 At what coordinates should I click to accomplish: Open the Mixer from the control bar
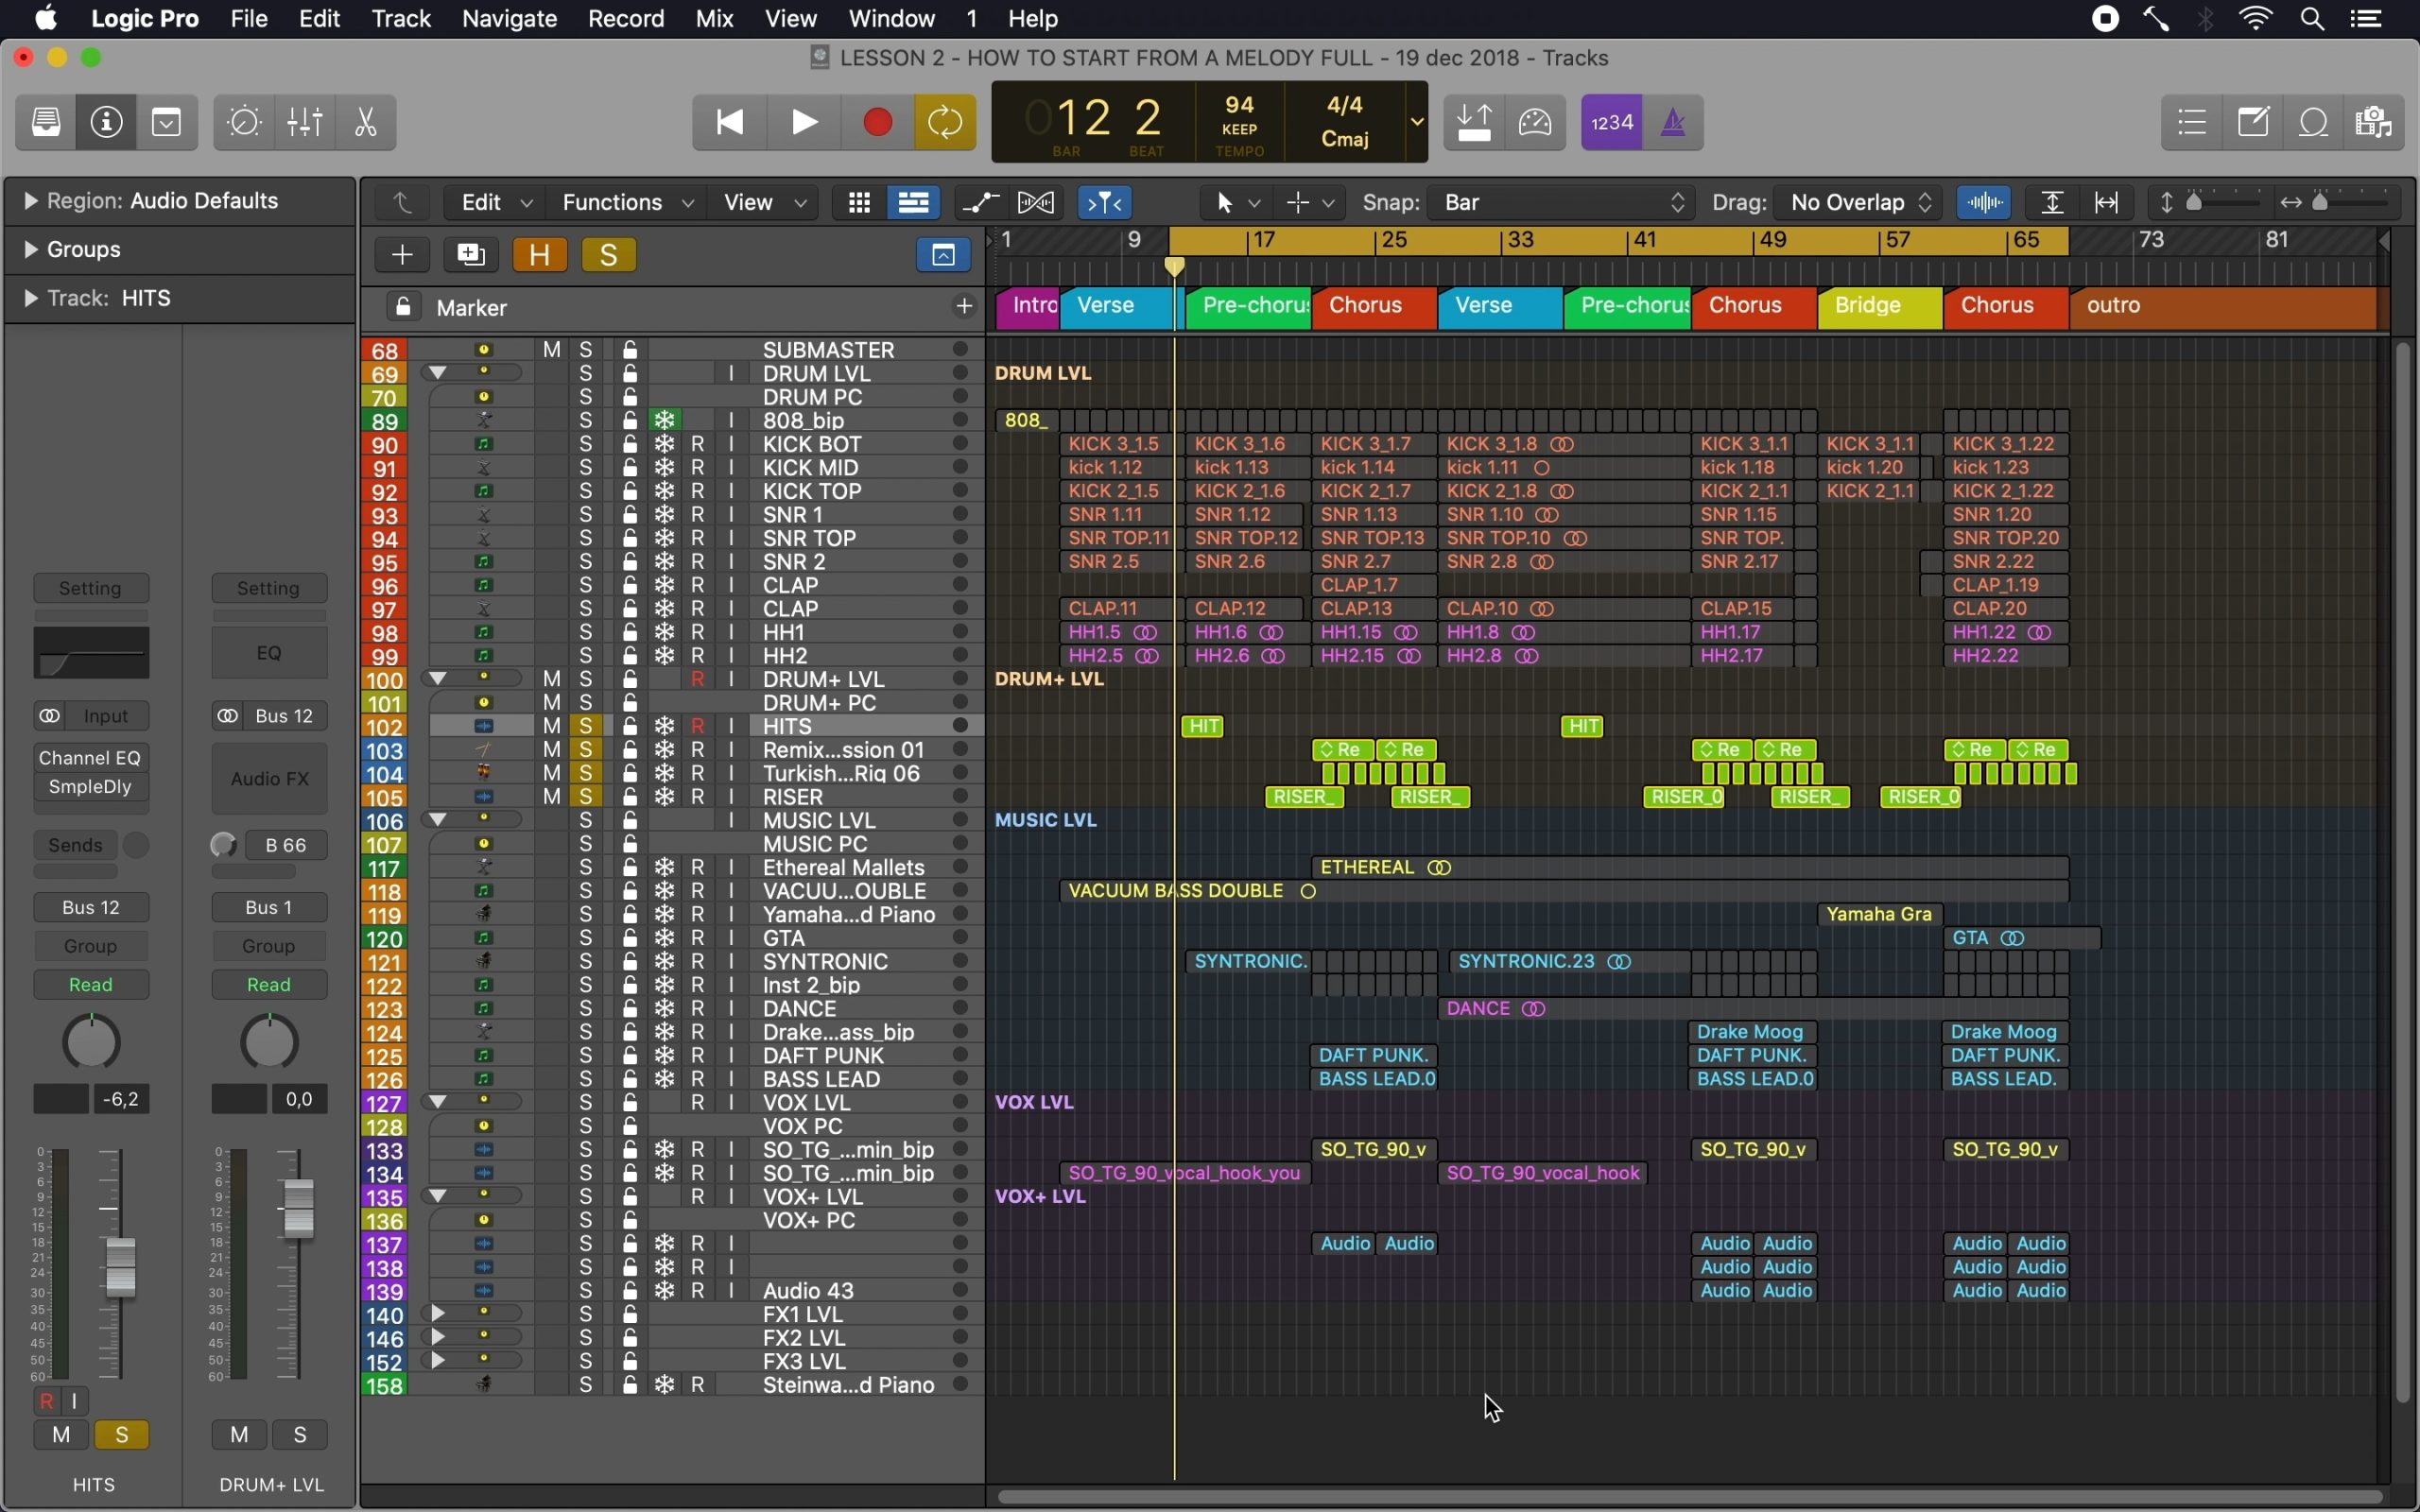305,122
